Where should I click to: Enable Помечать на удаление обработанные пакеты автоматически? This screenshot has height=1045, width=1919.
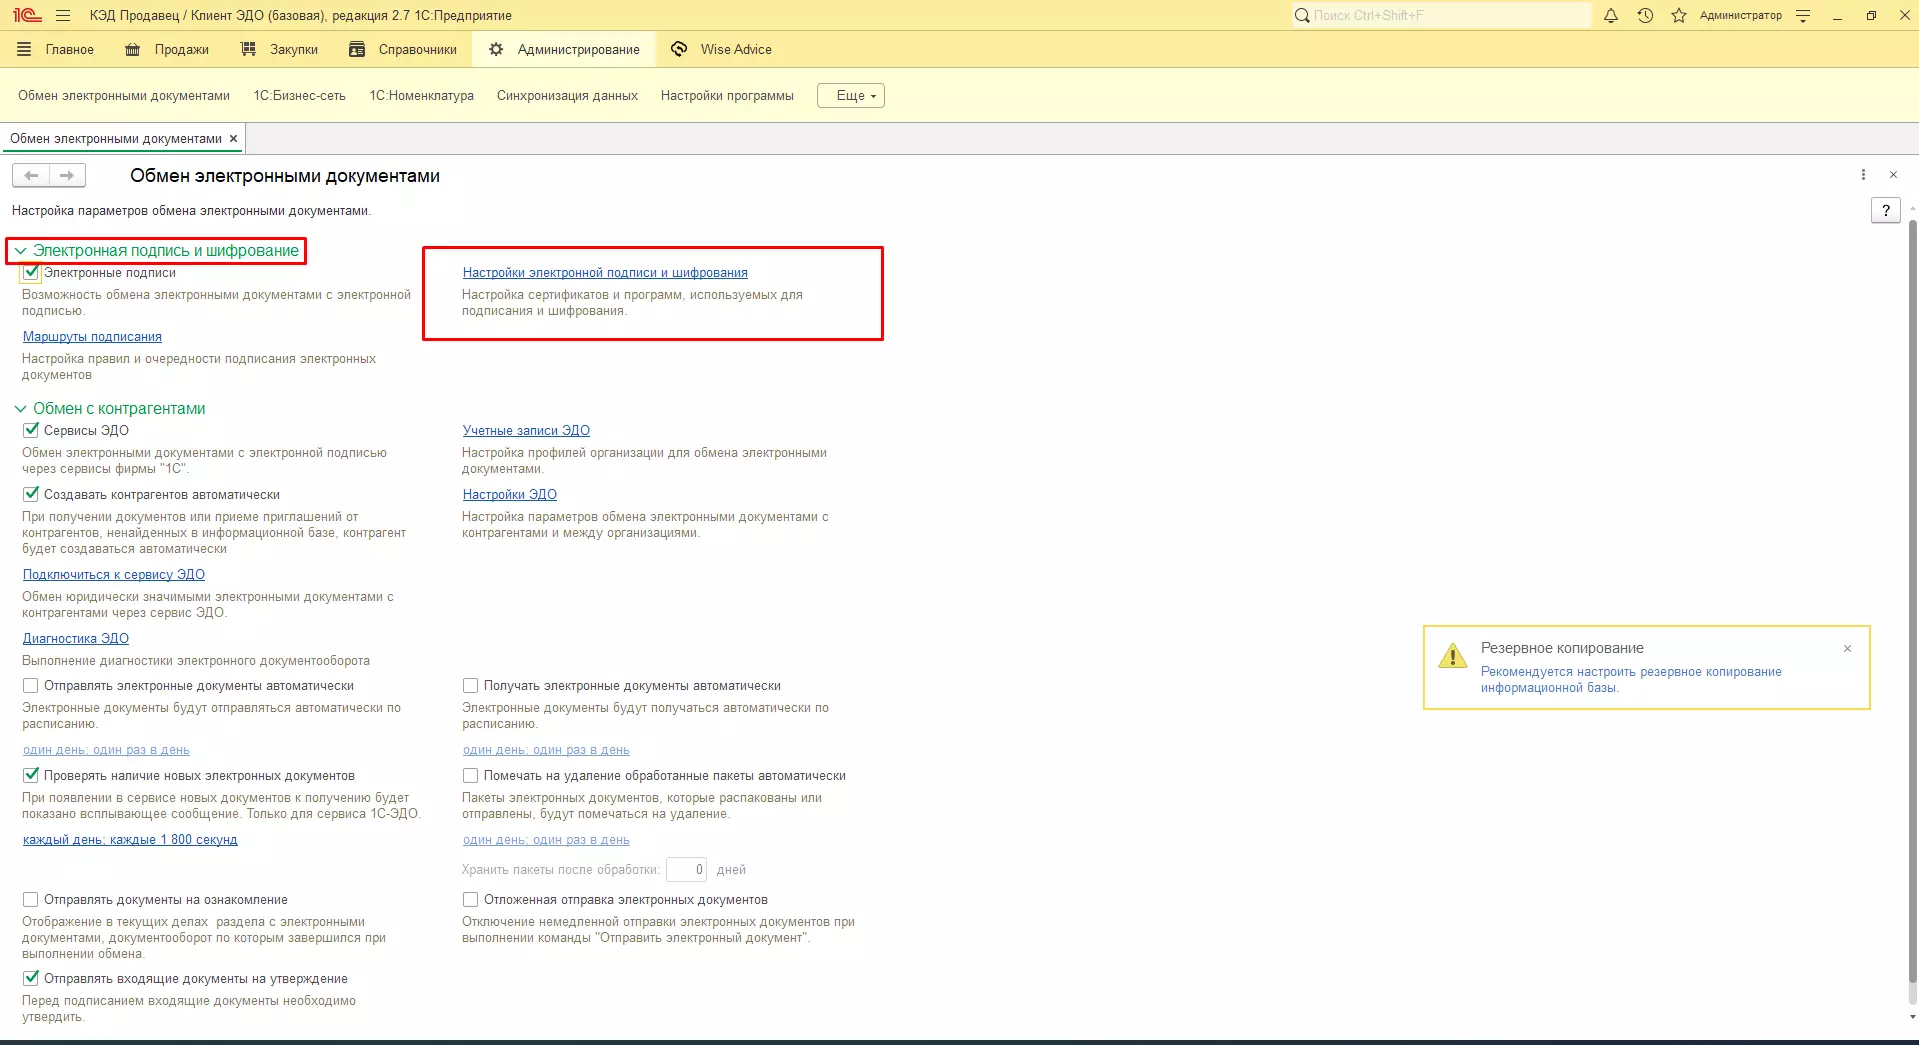(471, 776)
